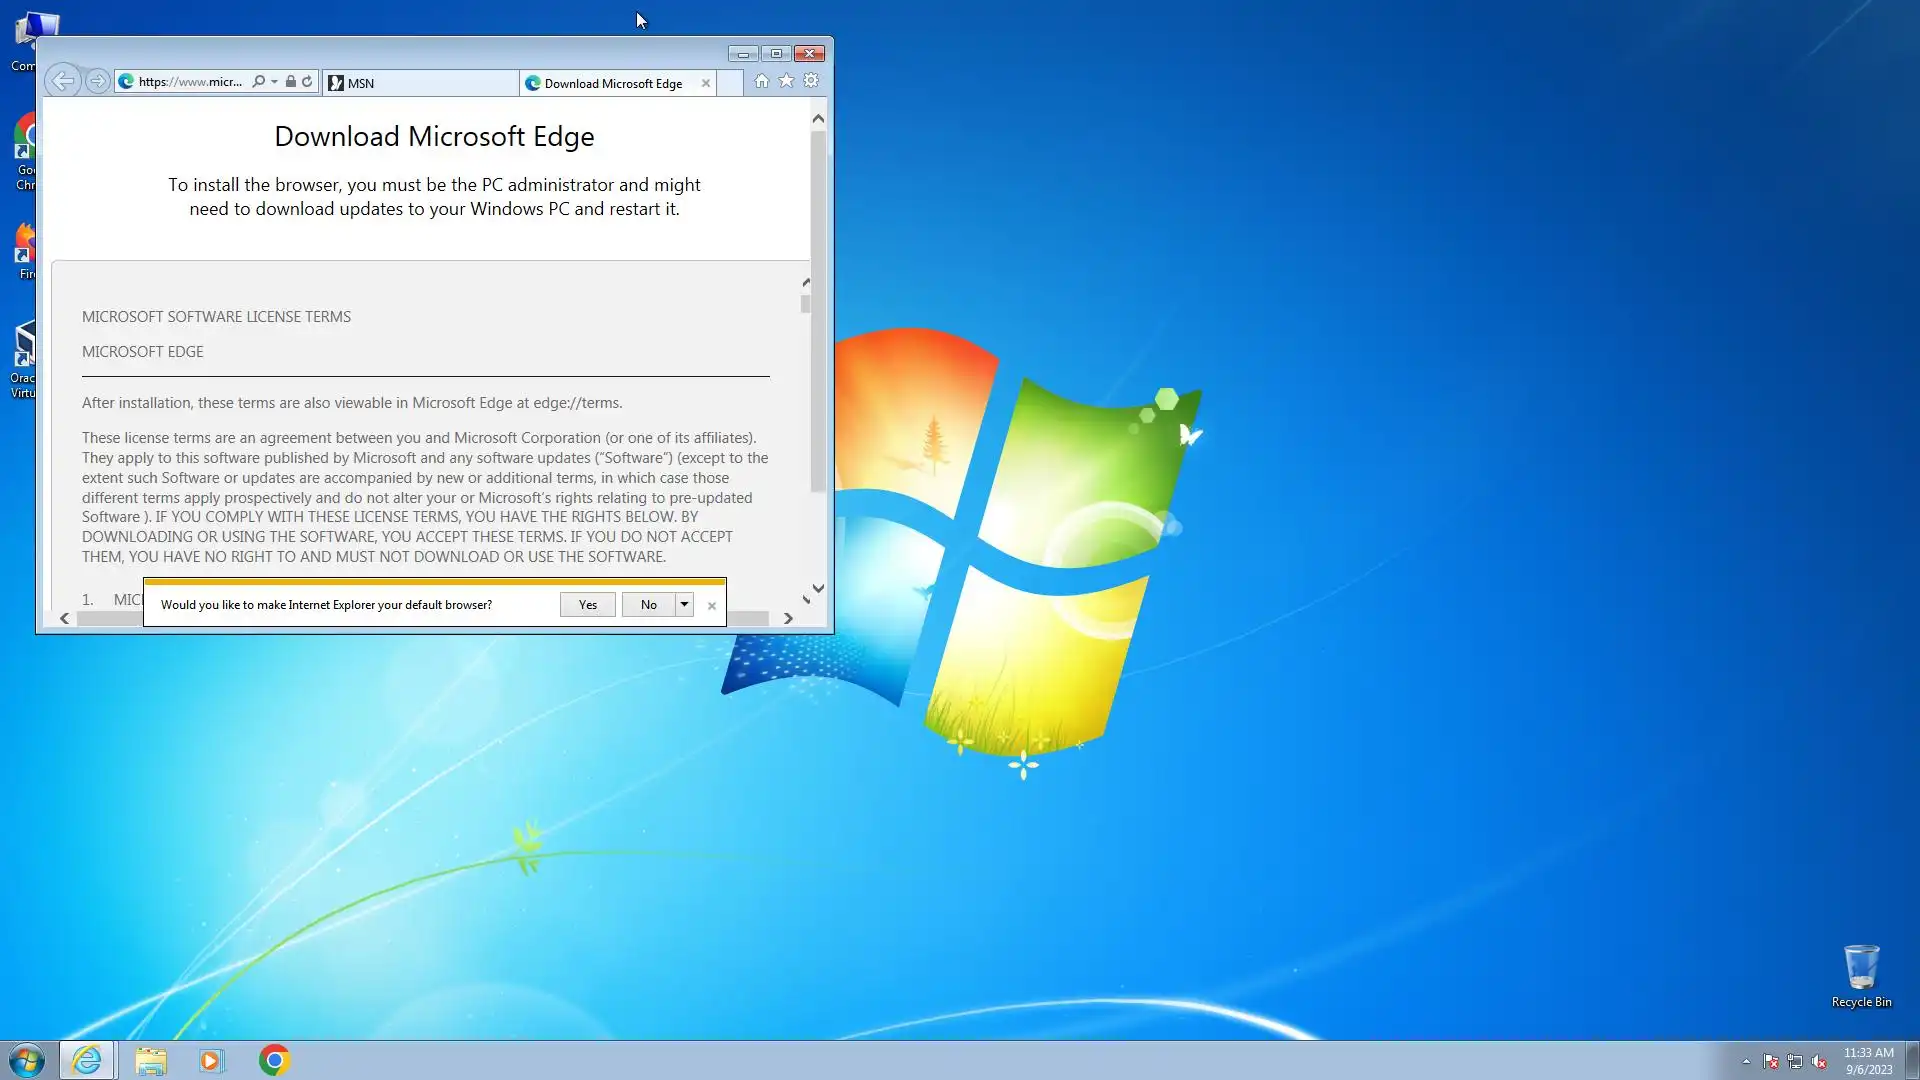Open the Tools gear icon
The width and height of the screenshot is (1920, 1080).
[x=811, y=81]
